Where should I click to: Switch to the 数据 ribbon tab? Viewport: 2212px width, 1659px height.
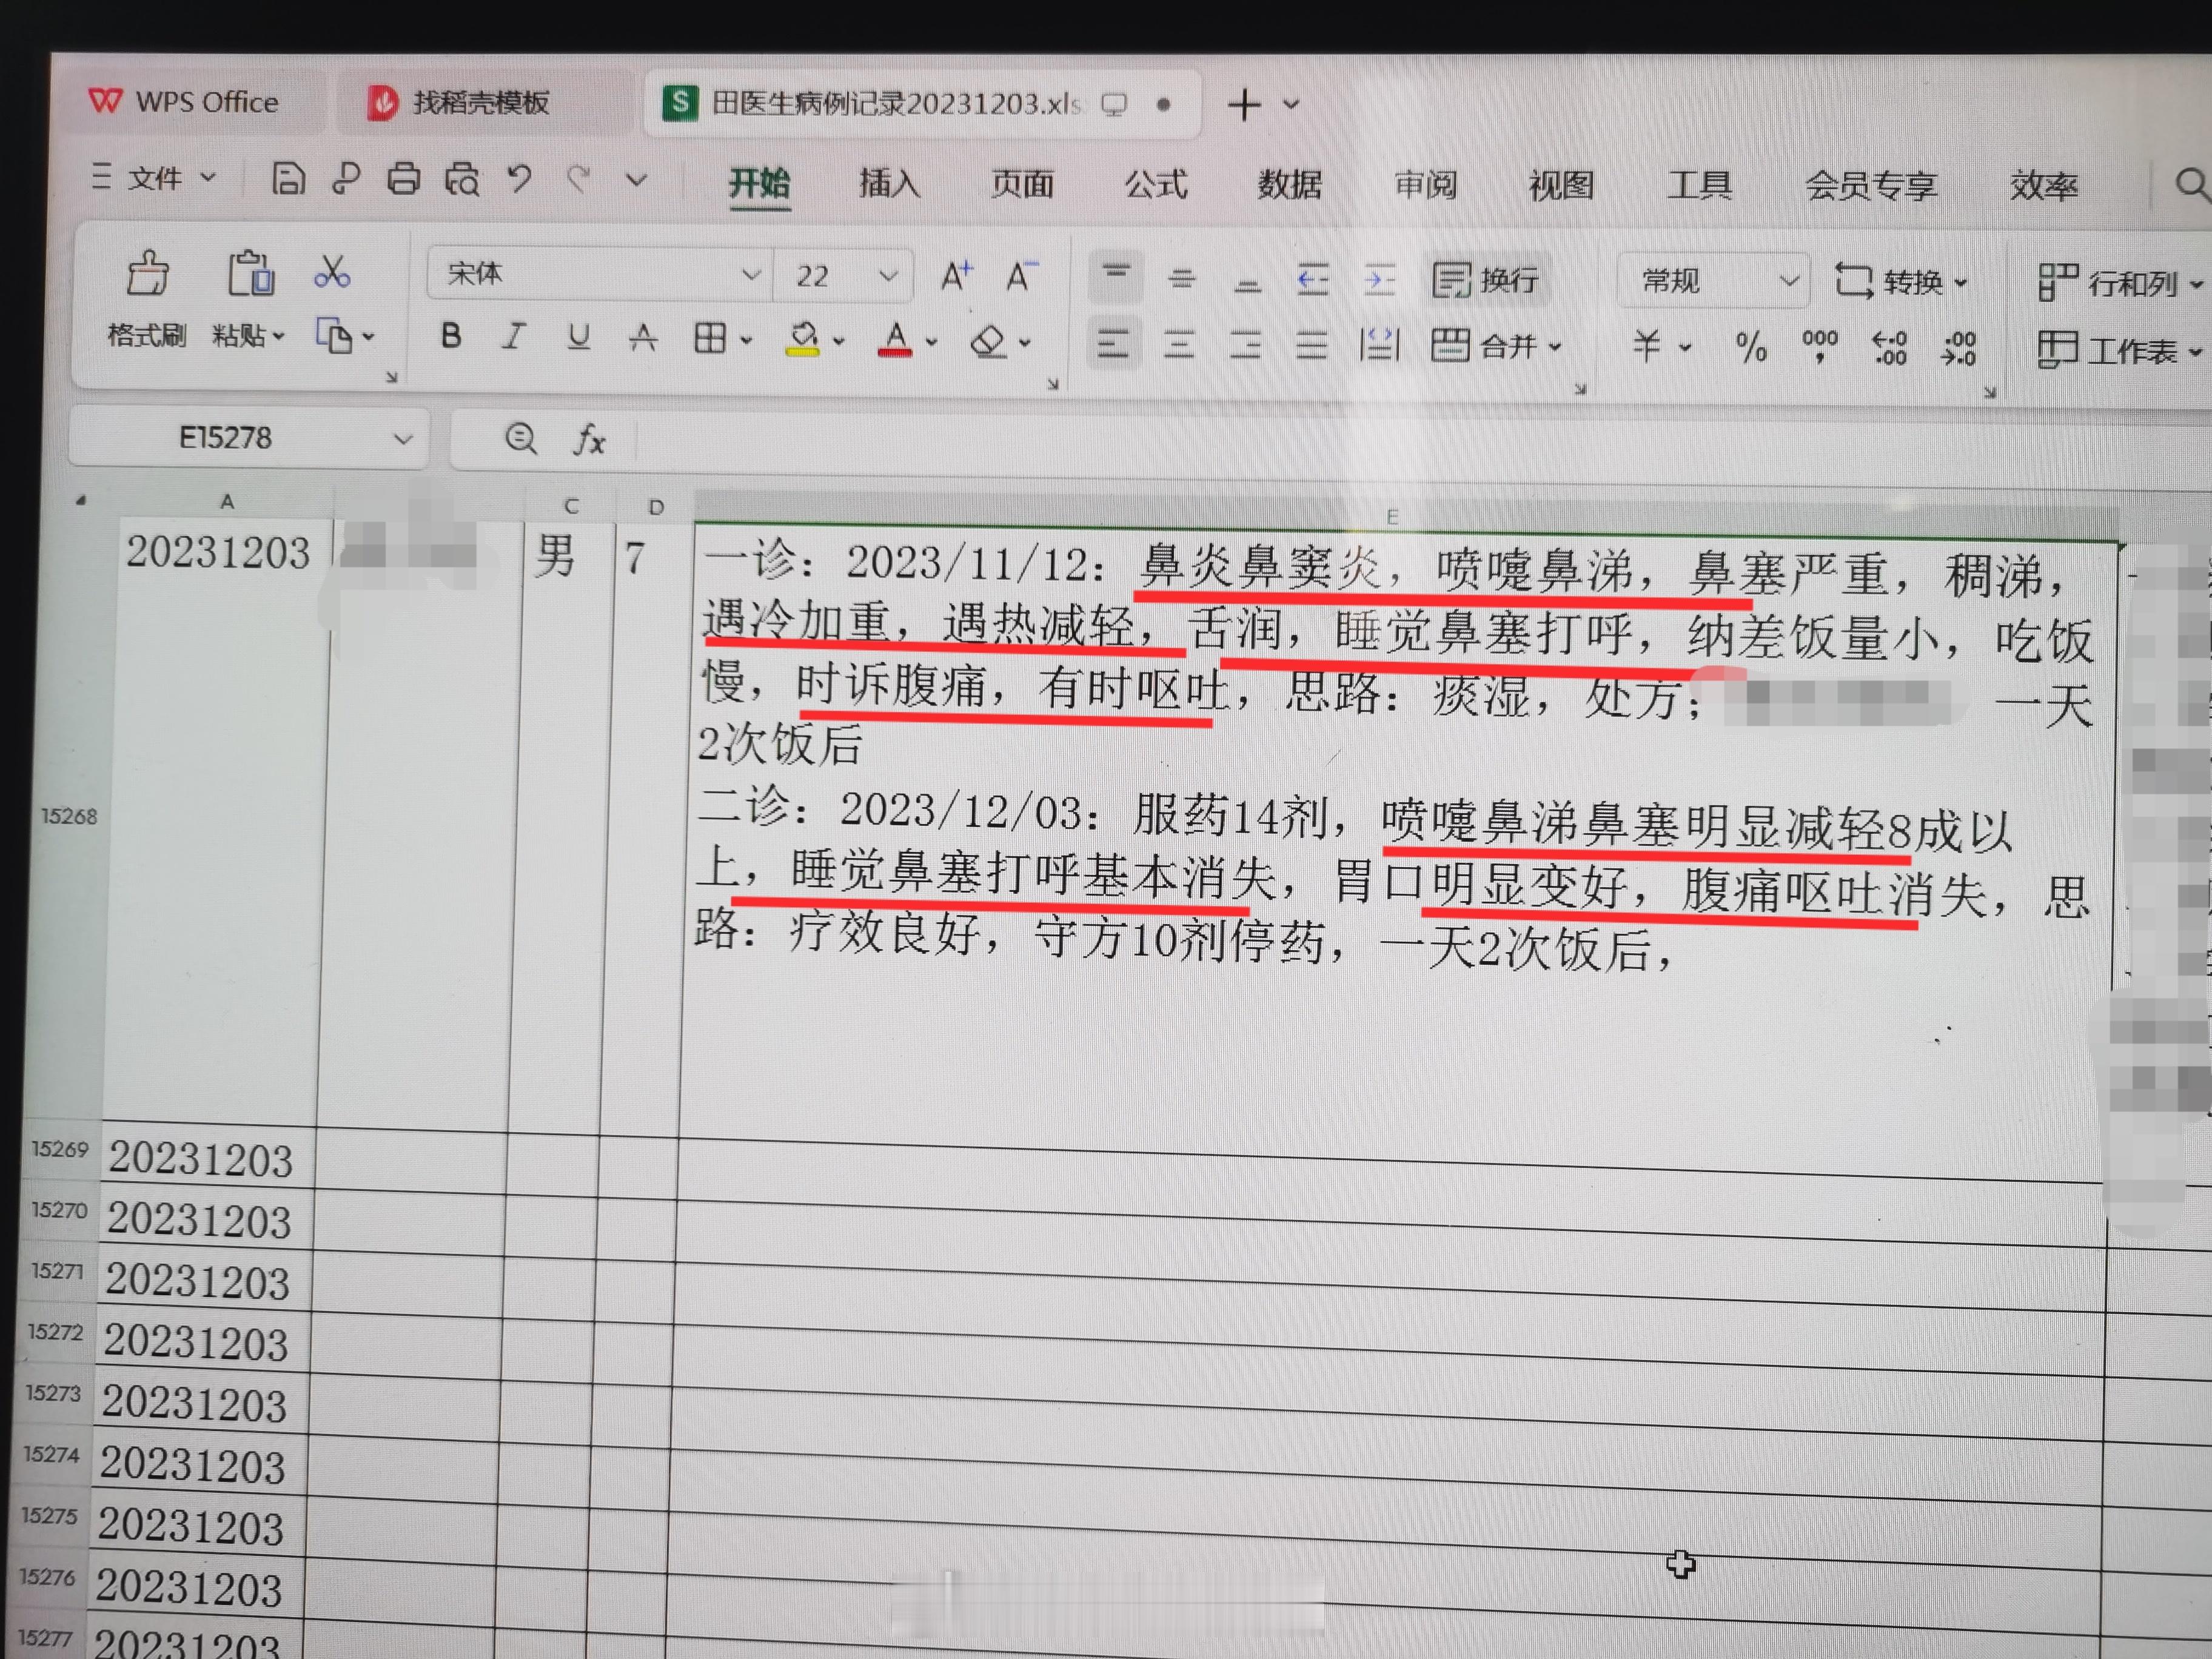1290,185
